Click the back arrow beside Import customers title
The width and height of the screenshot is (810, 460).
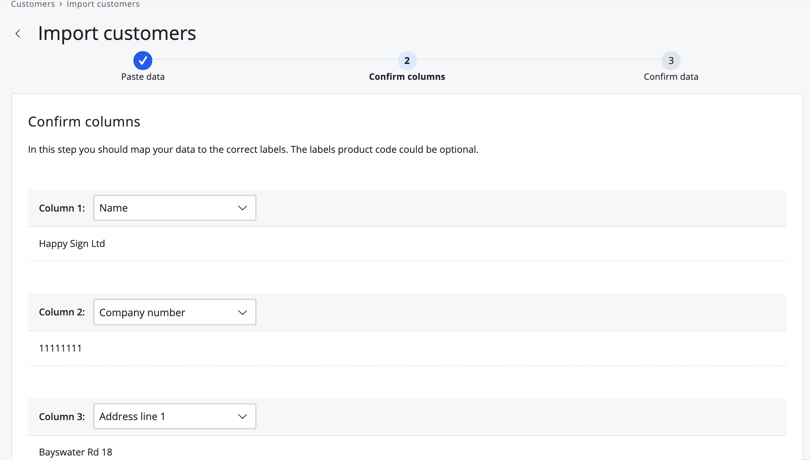click(18, 34)
